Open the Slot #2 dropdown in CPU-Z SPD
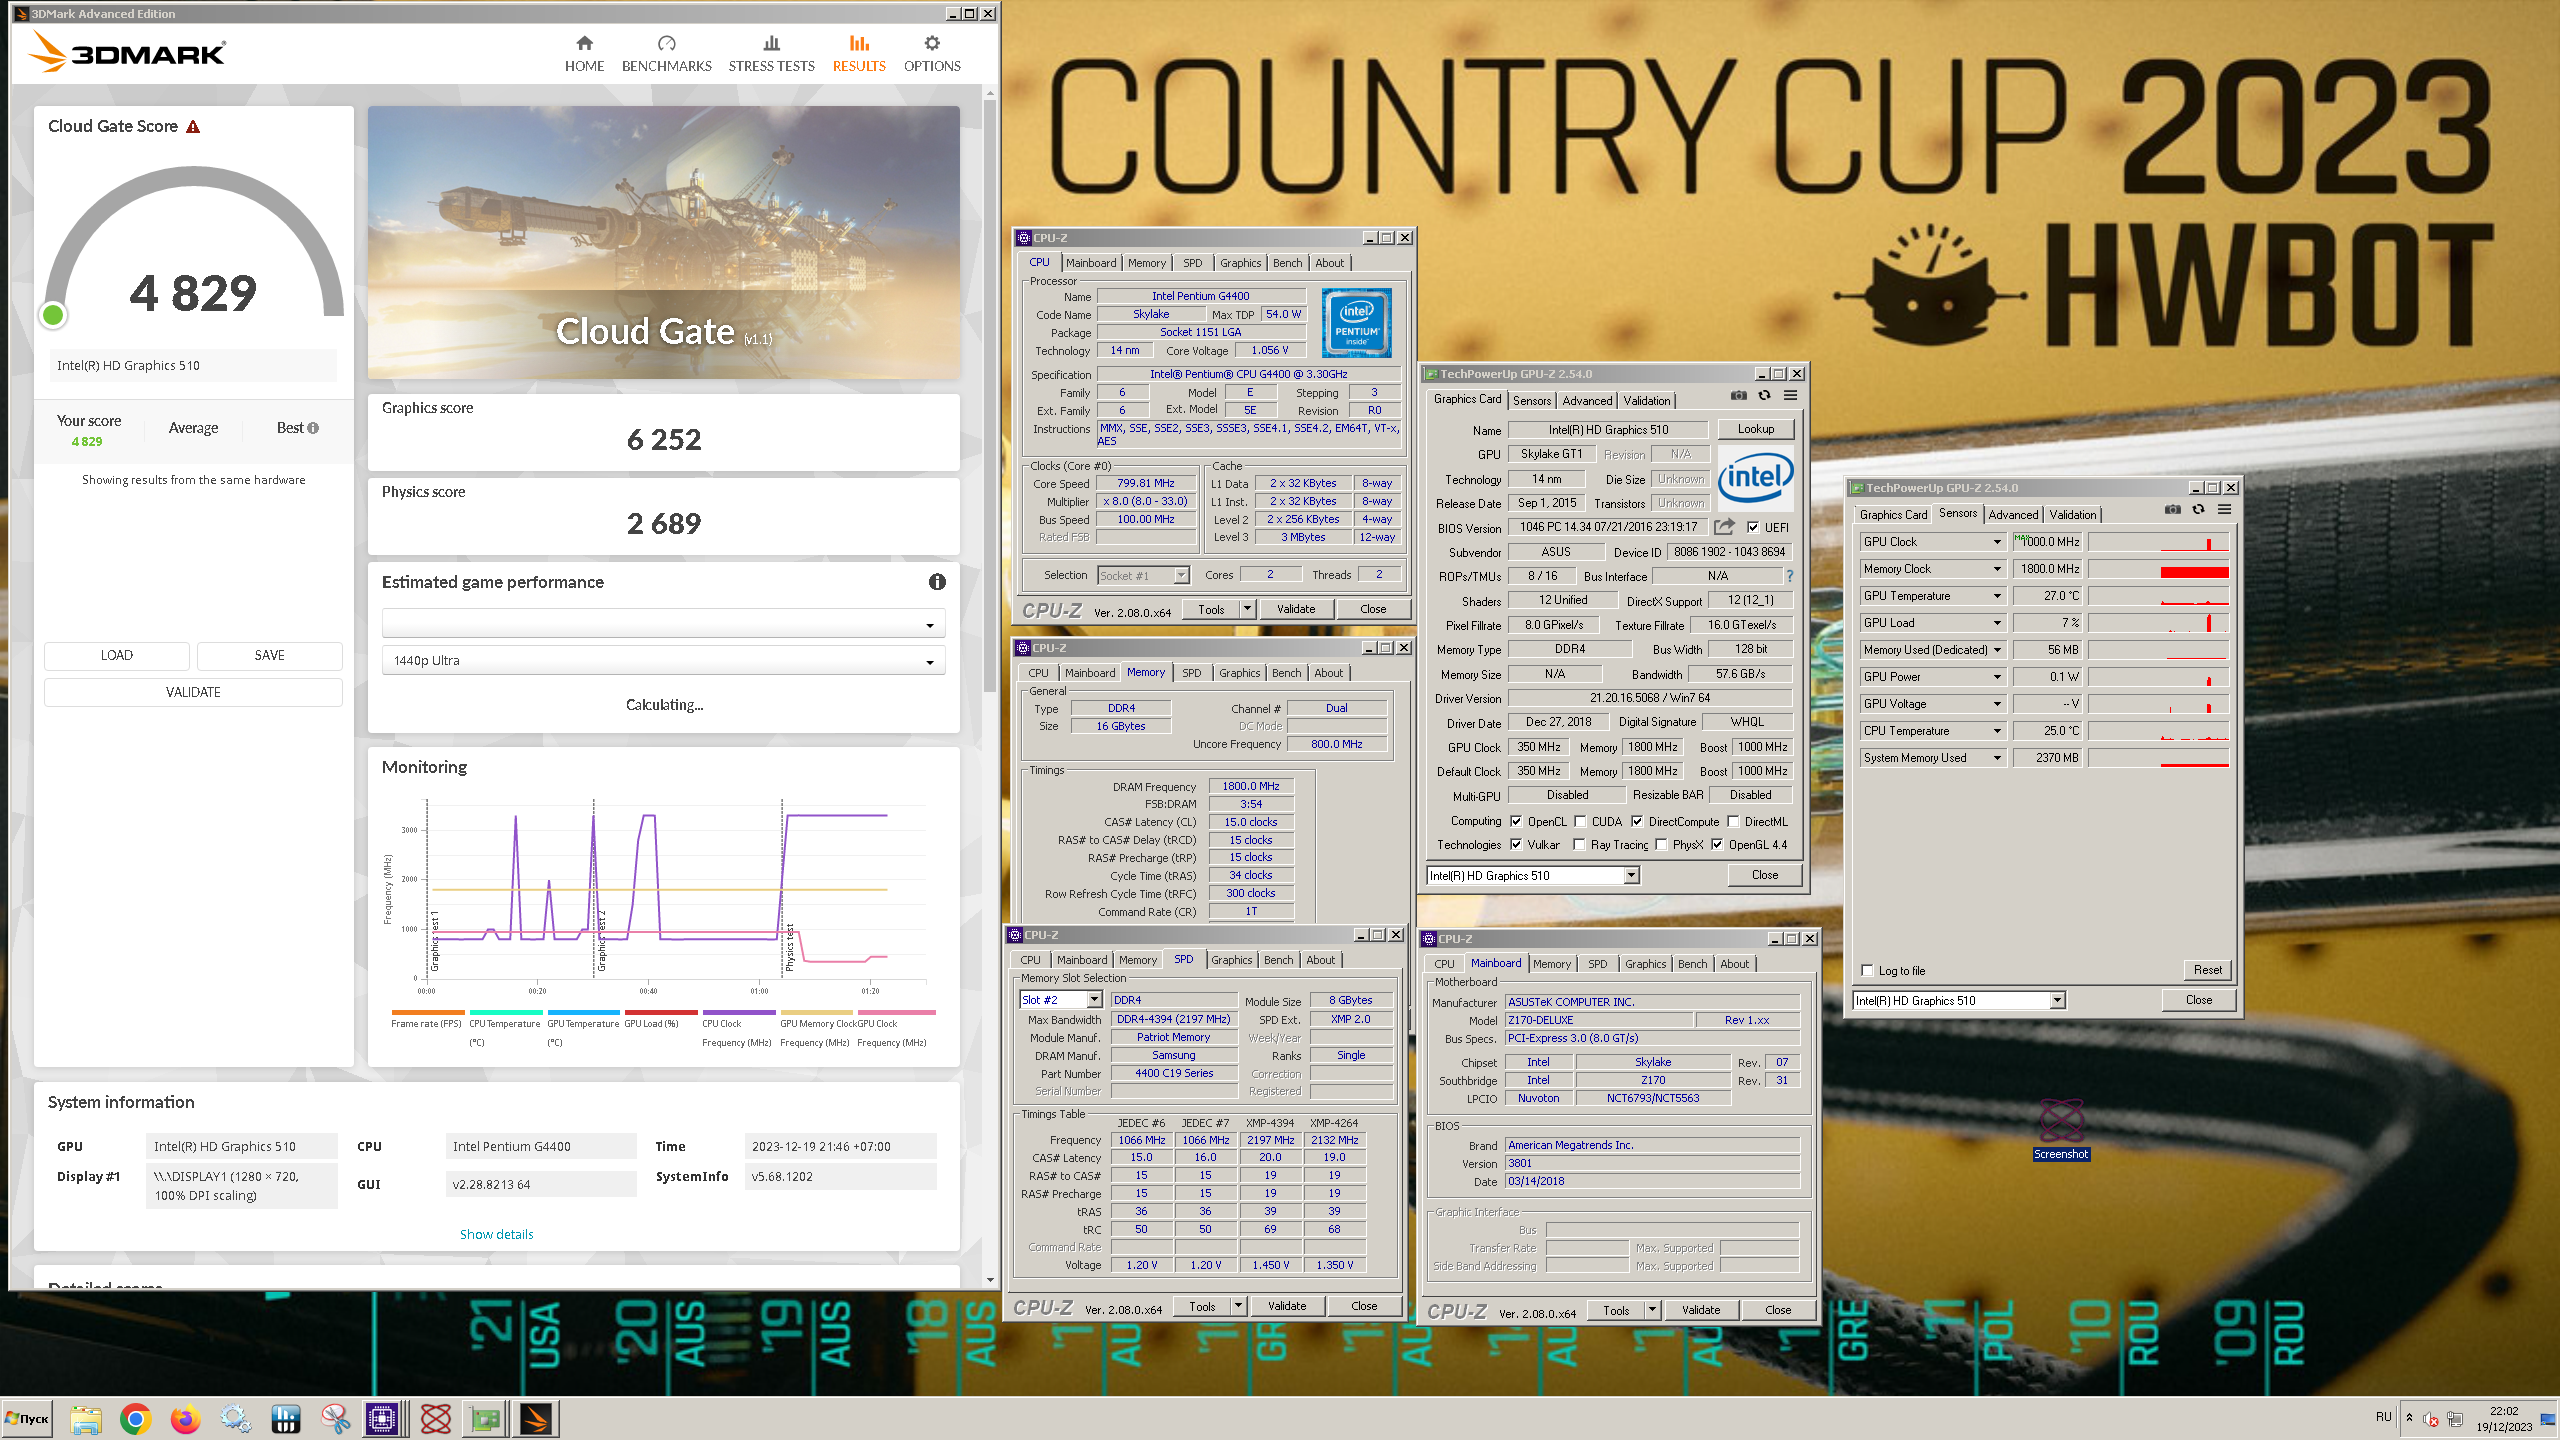The height and width of the screenshot is (1440, 2560). click(1060, 1000)
